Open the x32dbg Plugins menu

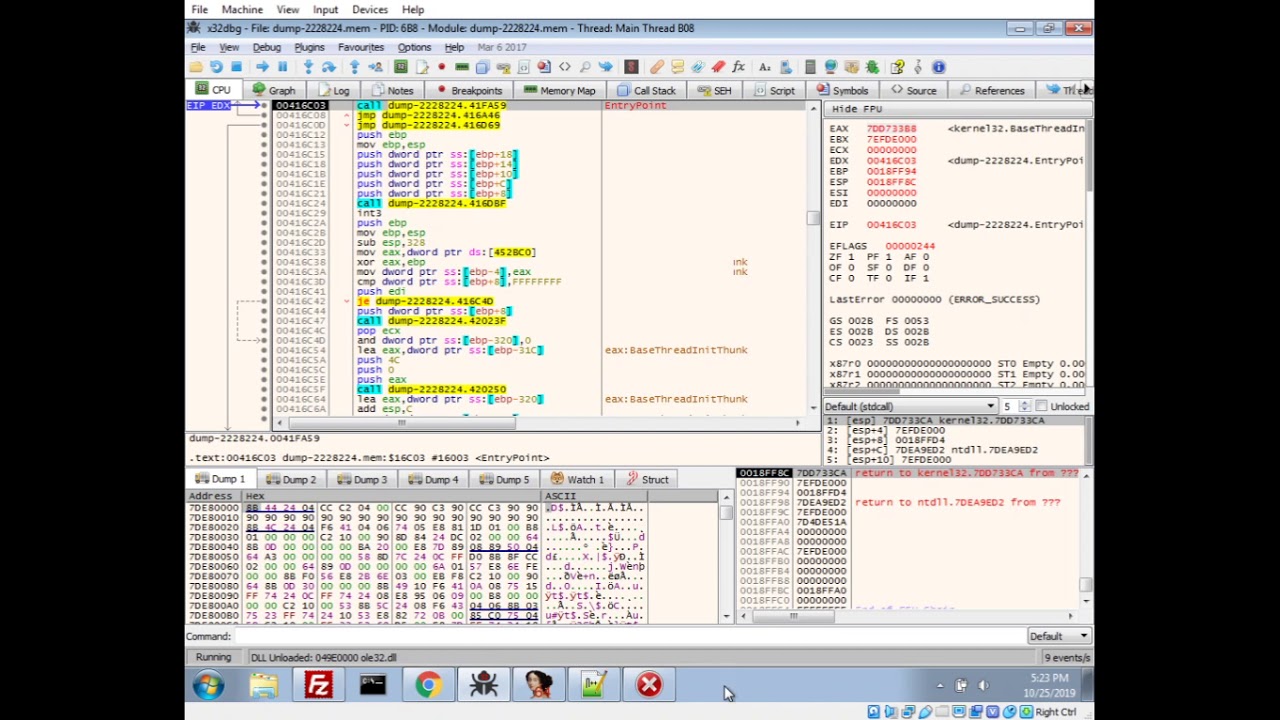click(x=309, y=47)
